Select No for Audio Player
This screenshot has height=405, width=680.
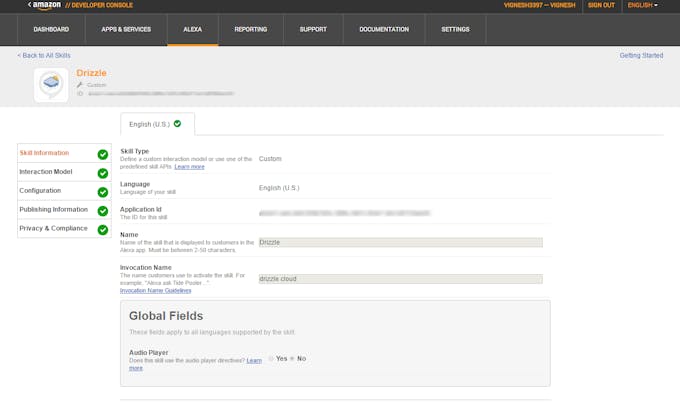(292, 359)
